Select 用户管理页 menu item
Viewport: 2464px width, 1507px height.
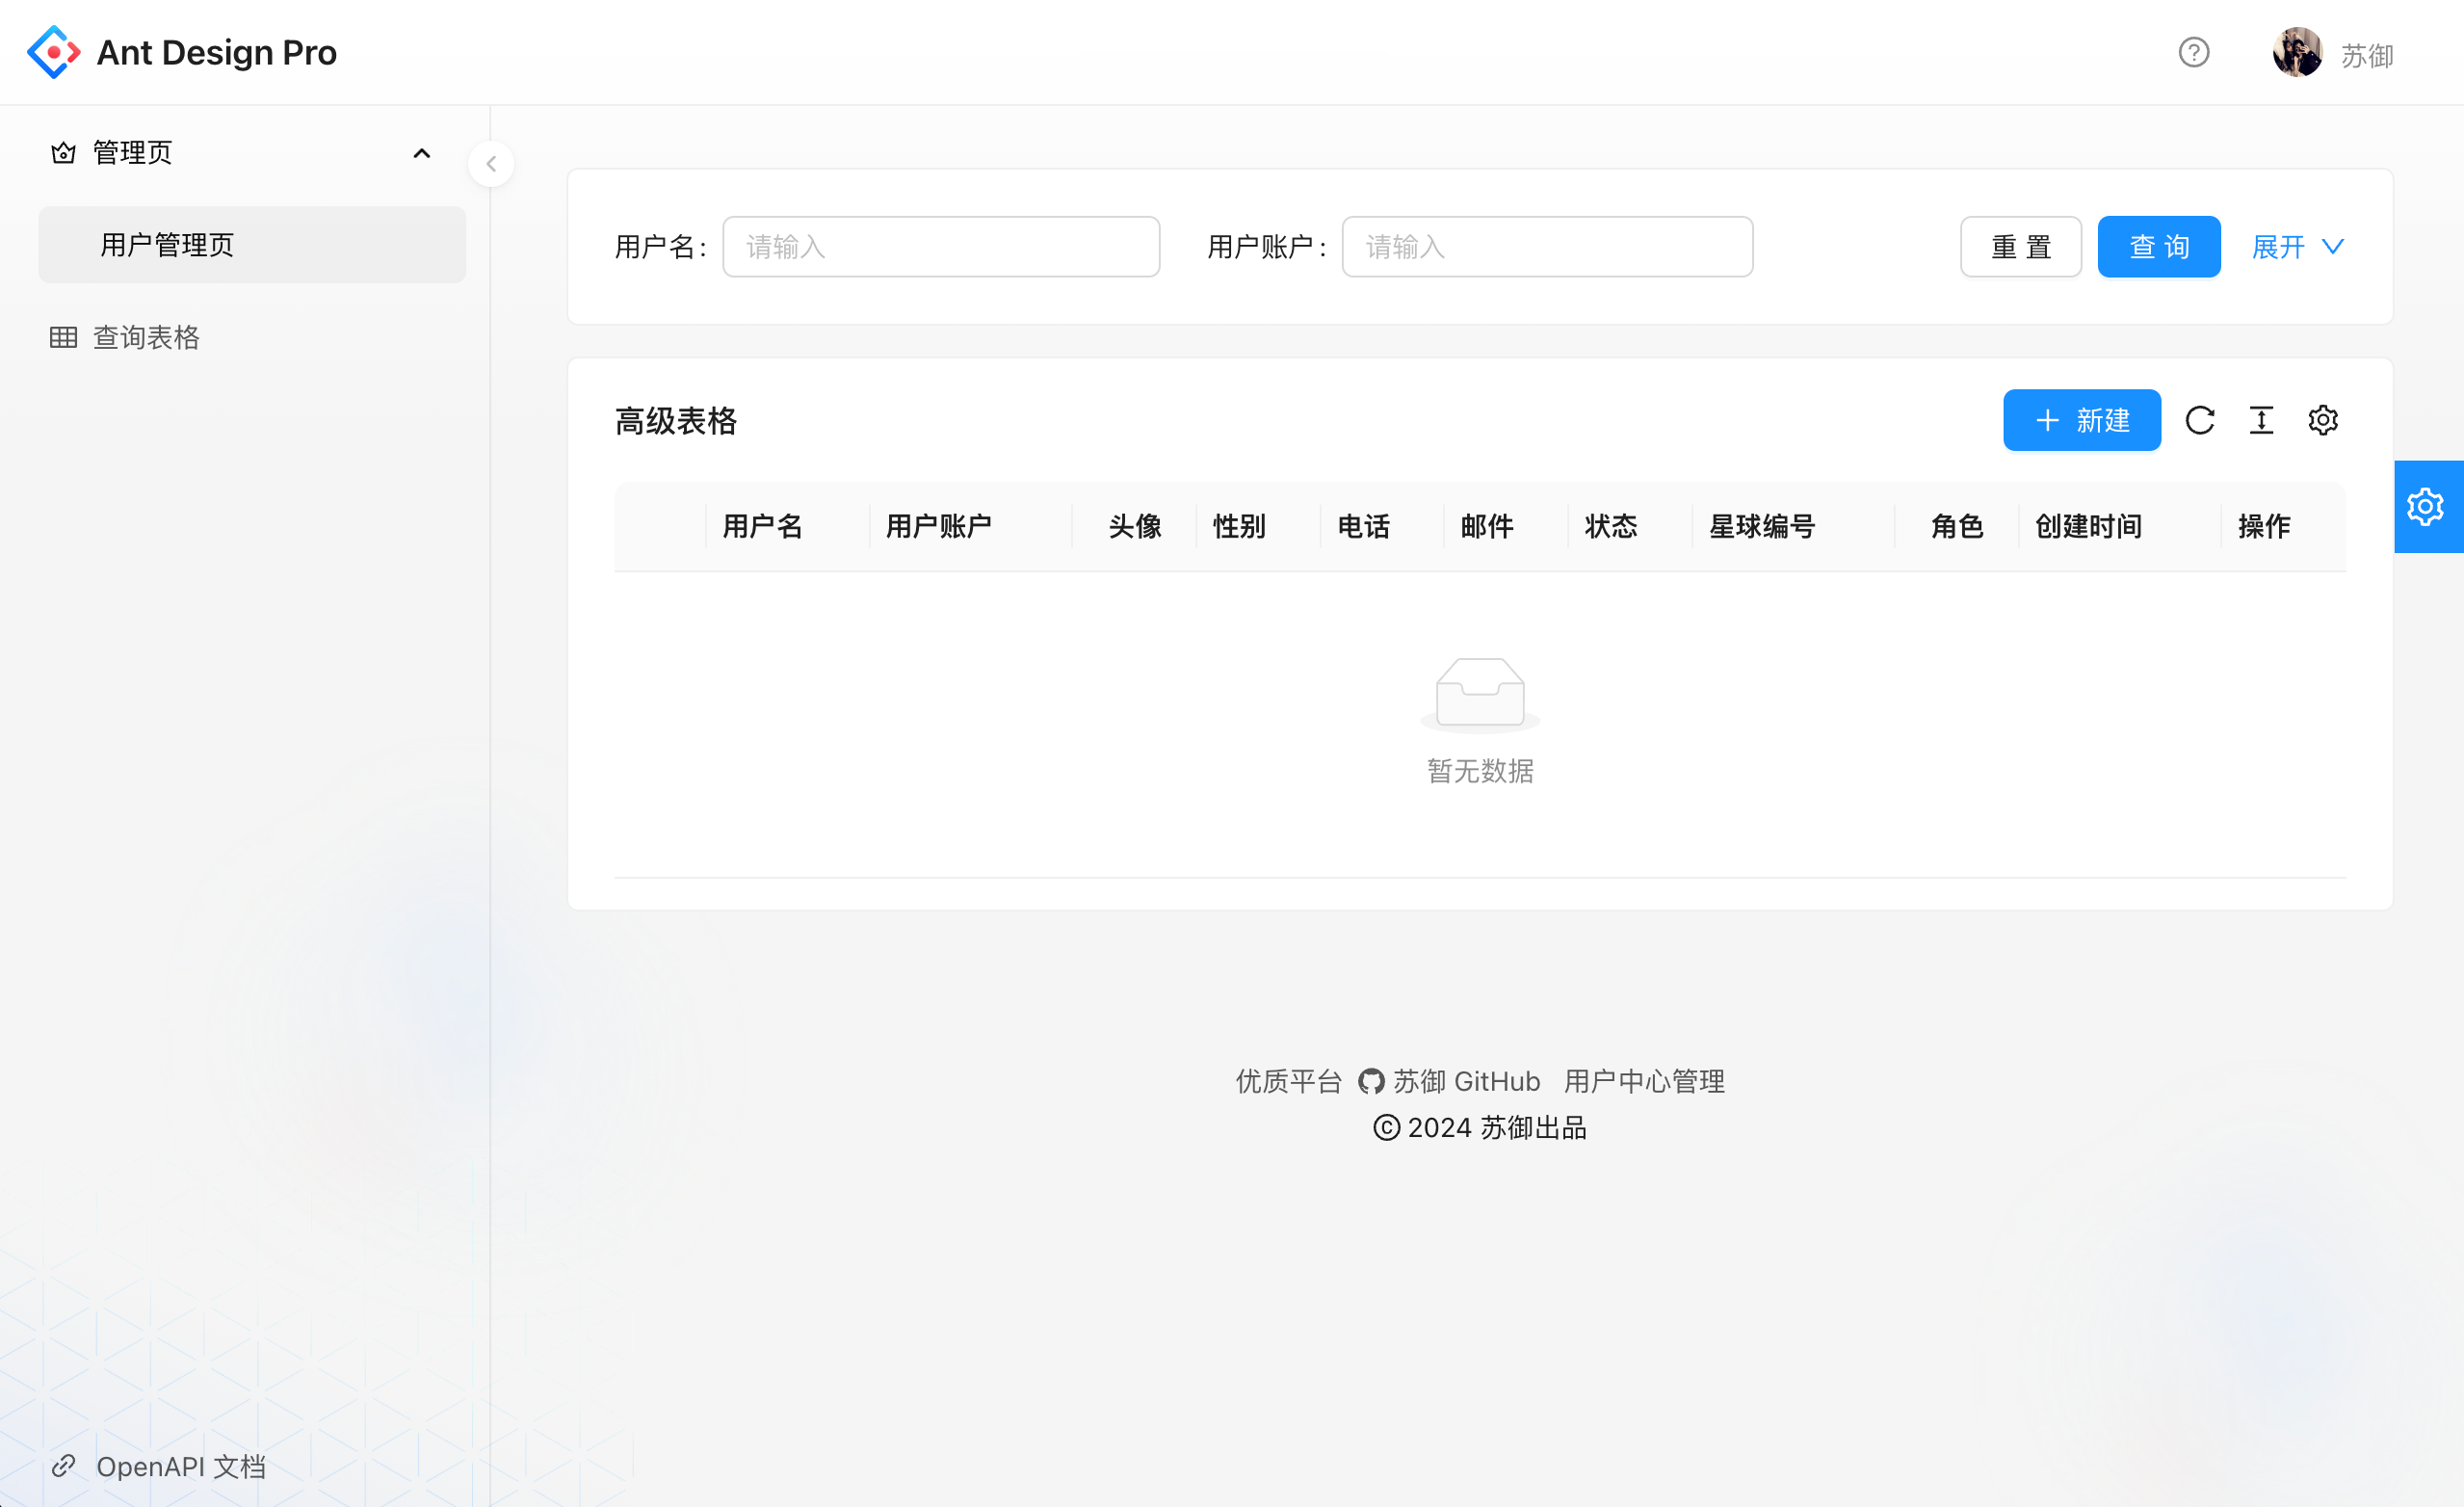coord(167,245)
